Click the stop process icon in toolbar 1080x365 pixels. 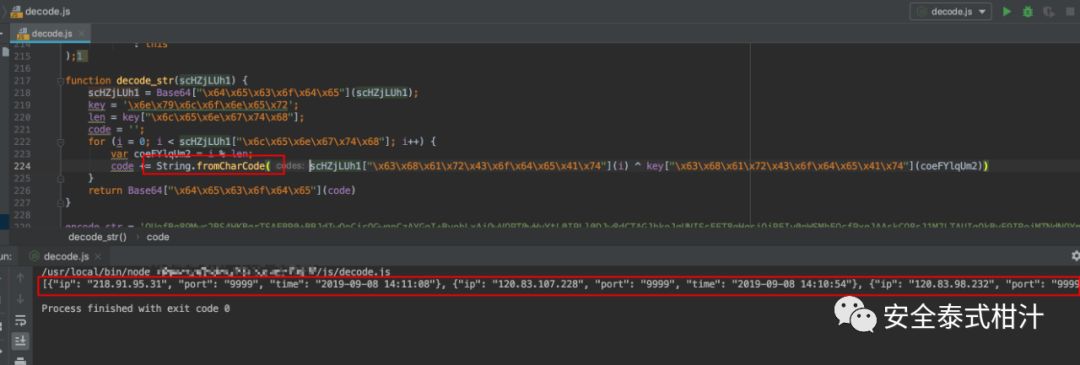(1071, 12)
